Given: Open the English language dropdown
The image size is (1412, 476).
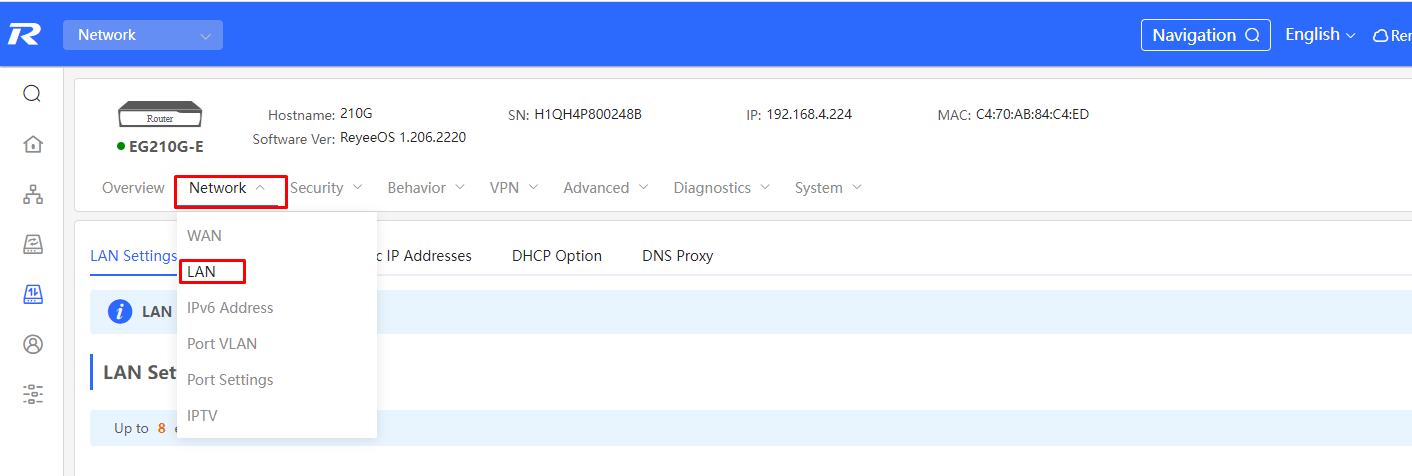Looking at the screenshot, I should (x=1320, y=34).
